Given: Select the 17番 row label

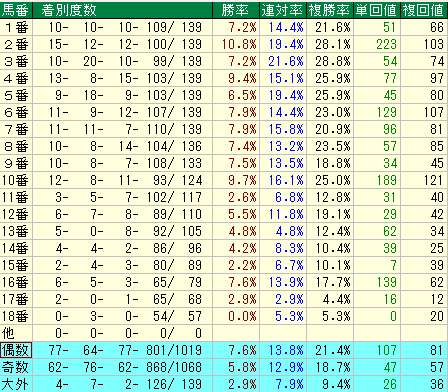Looking at the screenshot, I should tap(15, 299).
